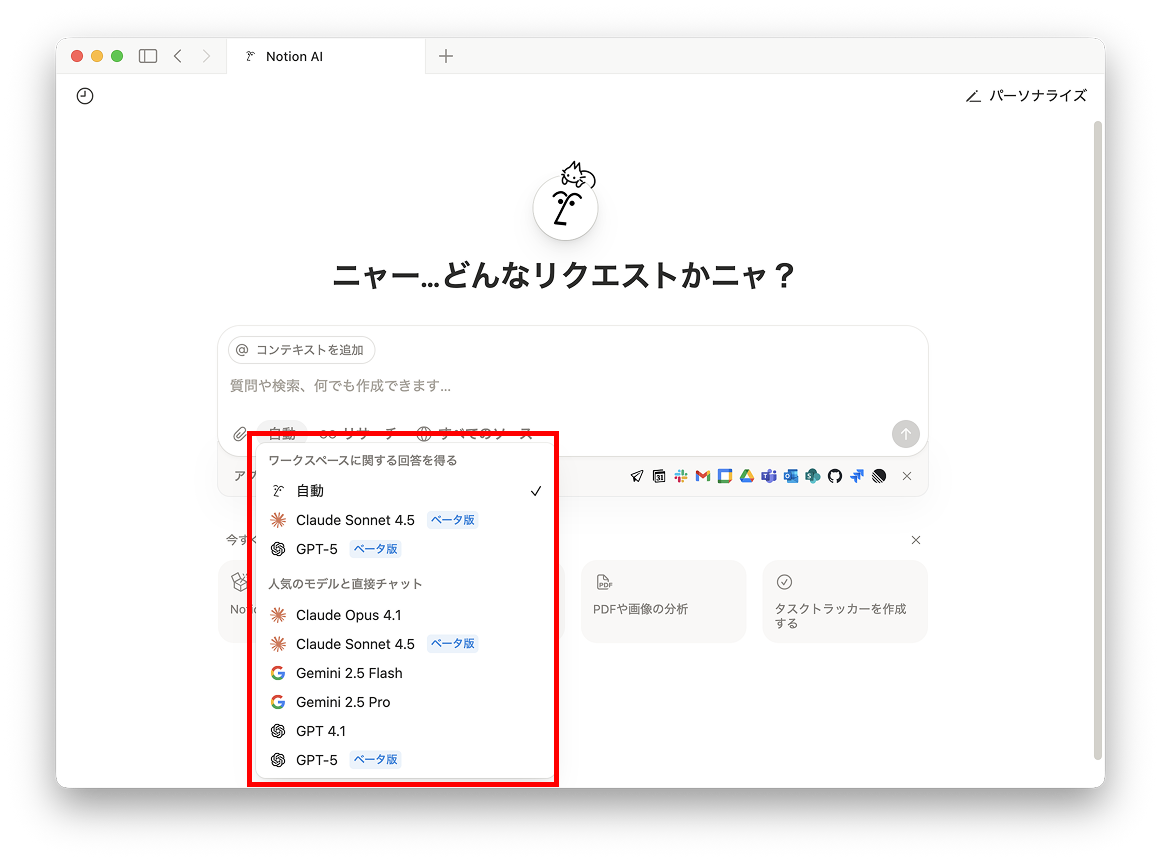Click the Microsoft Teams icon
1161x862 pixels.
[x=769, y=476]
